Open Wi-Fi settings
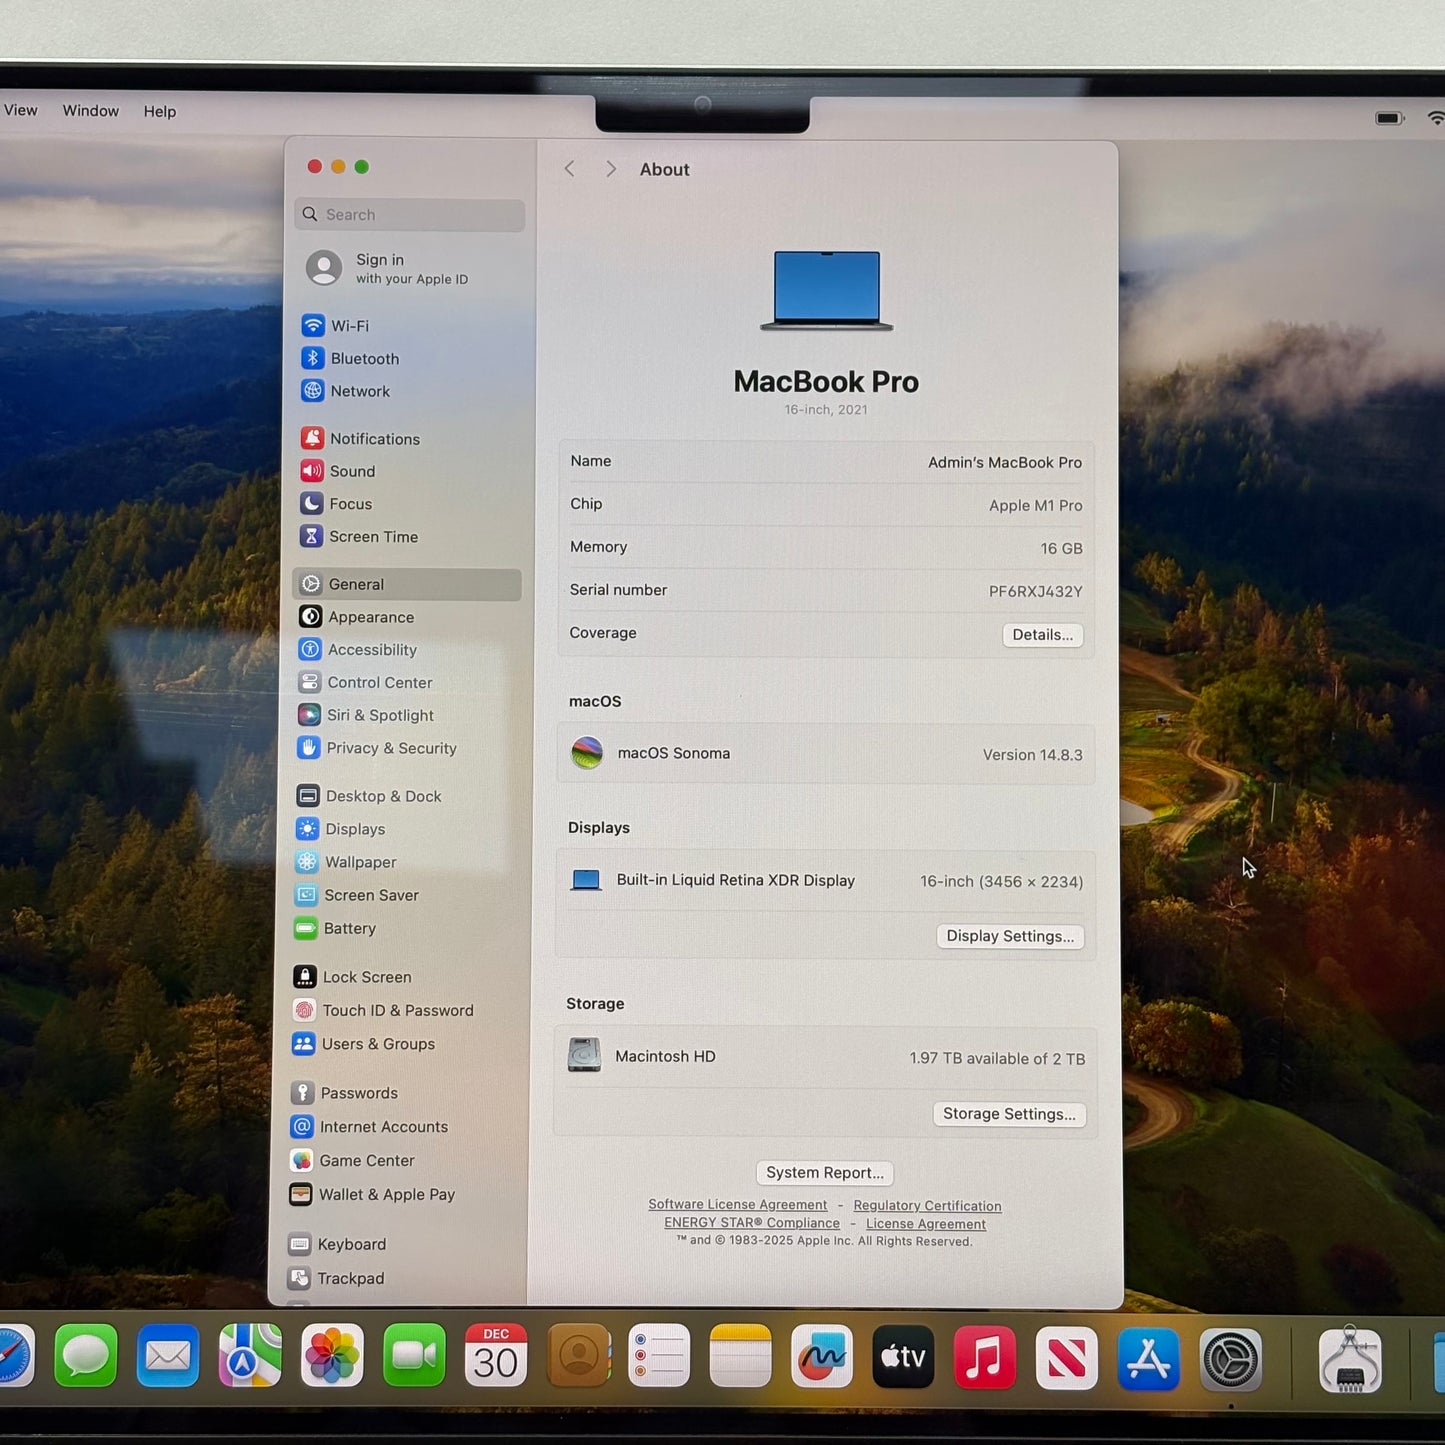1445x1445 pixels. (x=349, y=325)
